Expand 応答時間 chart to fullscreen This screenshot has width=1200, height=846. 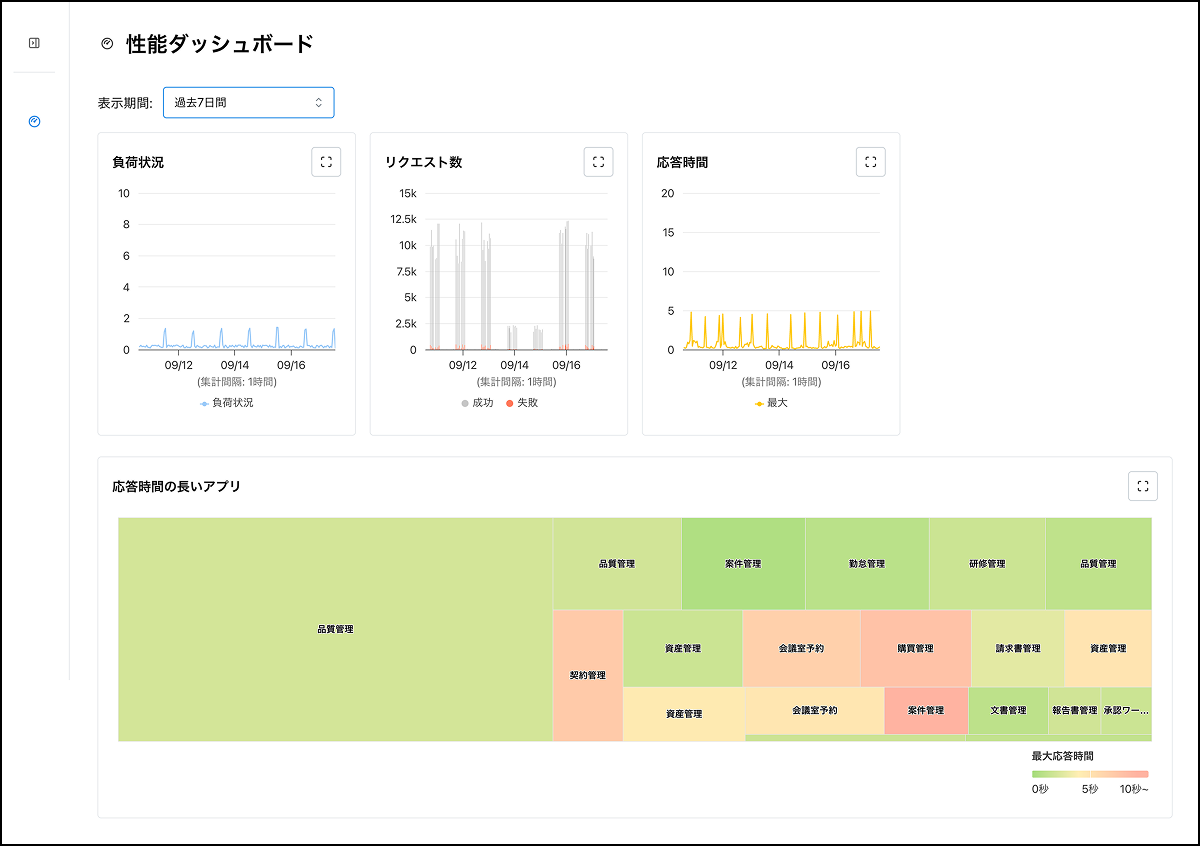(x=870, y=162)
